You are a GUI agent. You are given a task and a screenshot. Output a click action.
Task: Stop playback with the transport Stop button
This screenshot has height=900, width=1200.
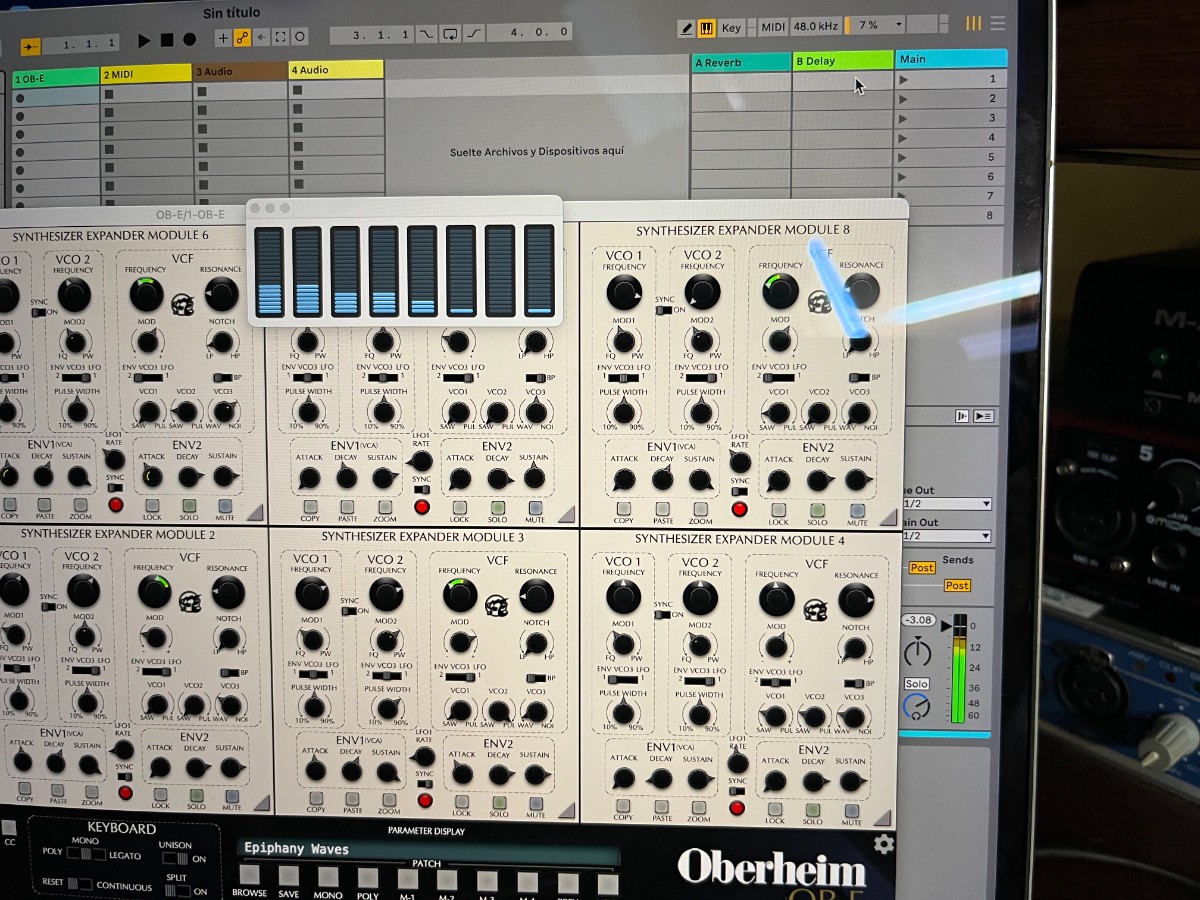coord(167,40)
